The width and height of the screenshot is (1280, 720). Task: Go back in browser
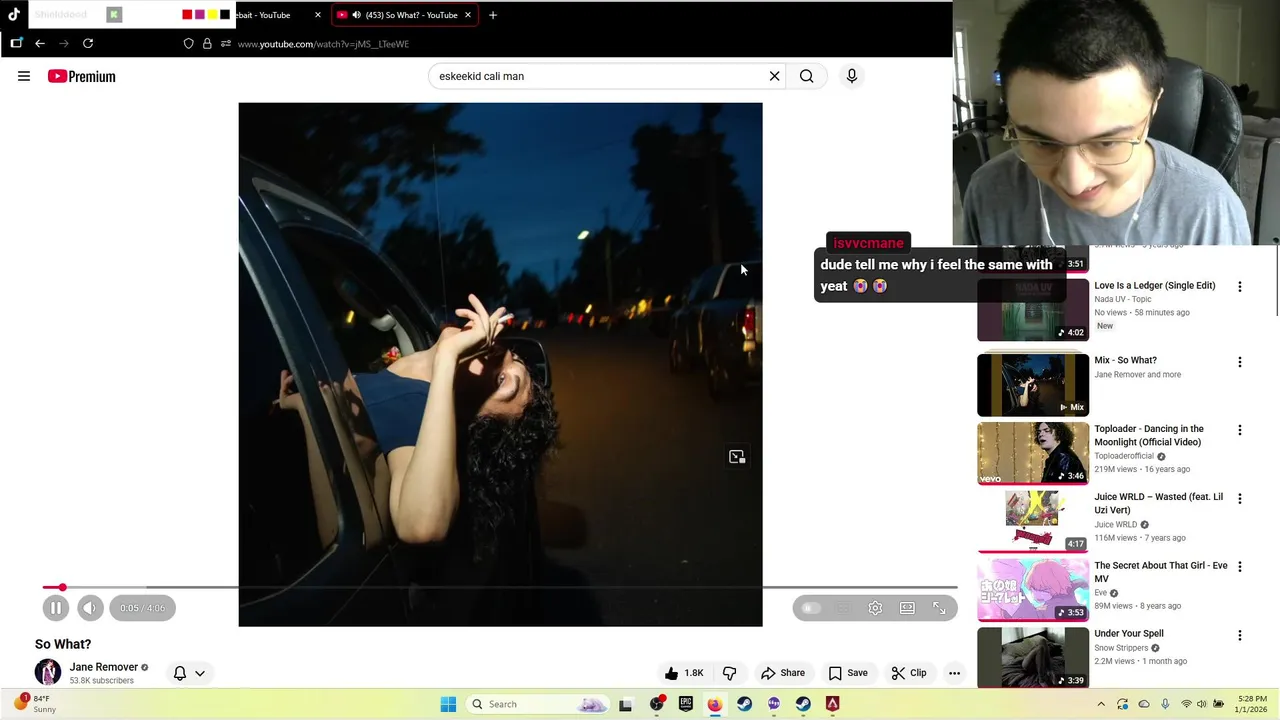[40, 43]
